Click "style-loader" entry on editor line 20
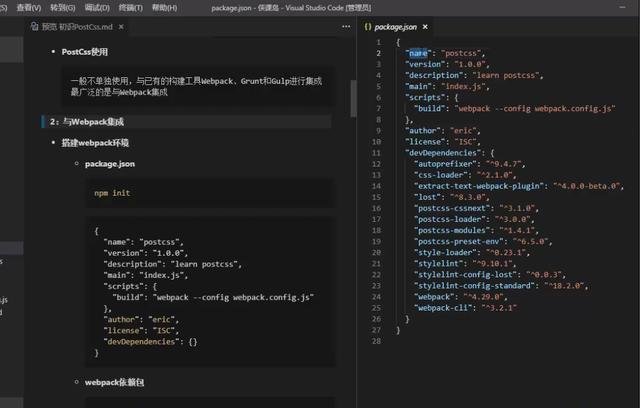The image size is (640, 408). point(472,253)
